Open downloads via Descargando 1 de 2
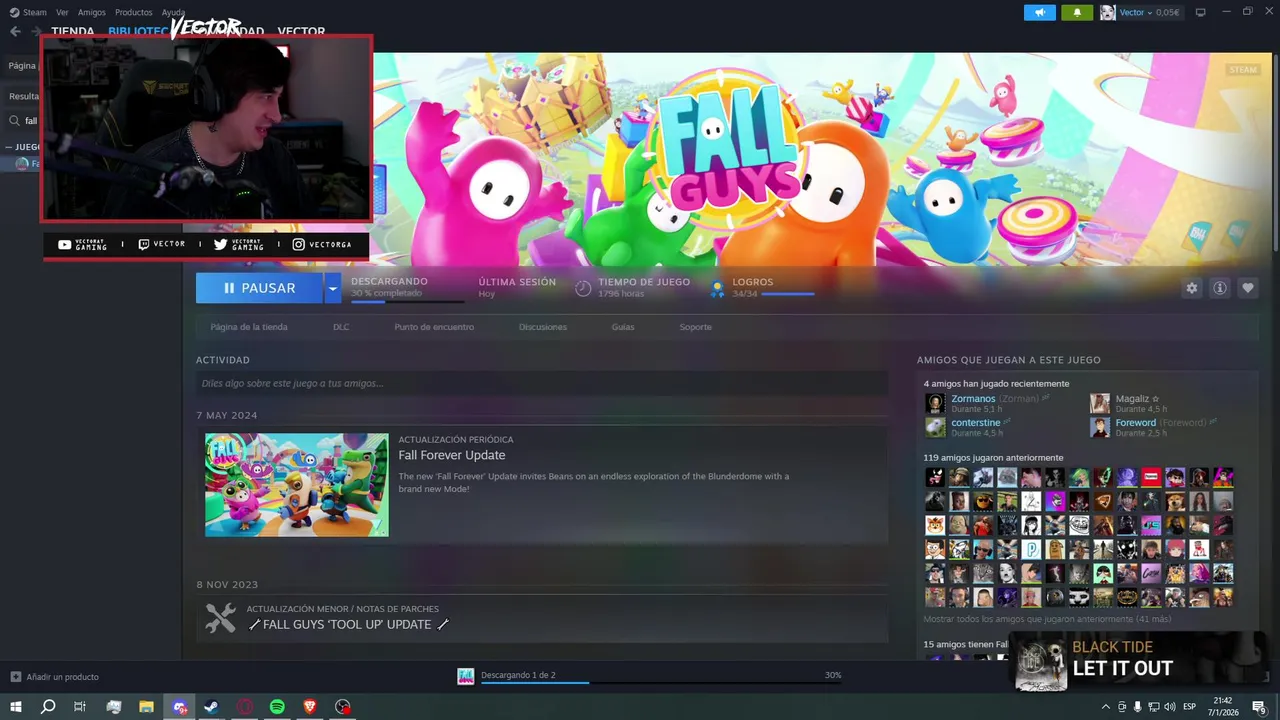The image size is (1280, 720). (x=518, y=675)
